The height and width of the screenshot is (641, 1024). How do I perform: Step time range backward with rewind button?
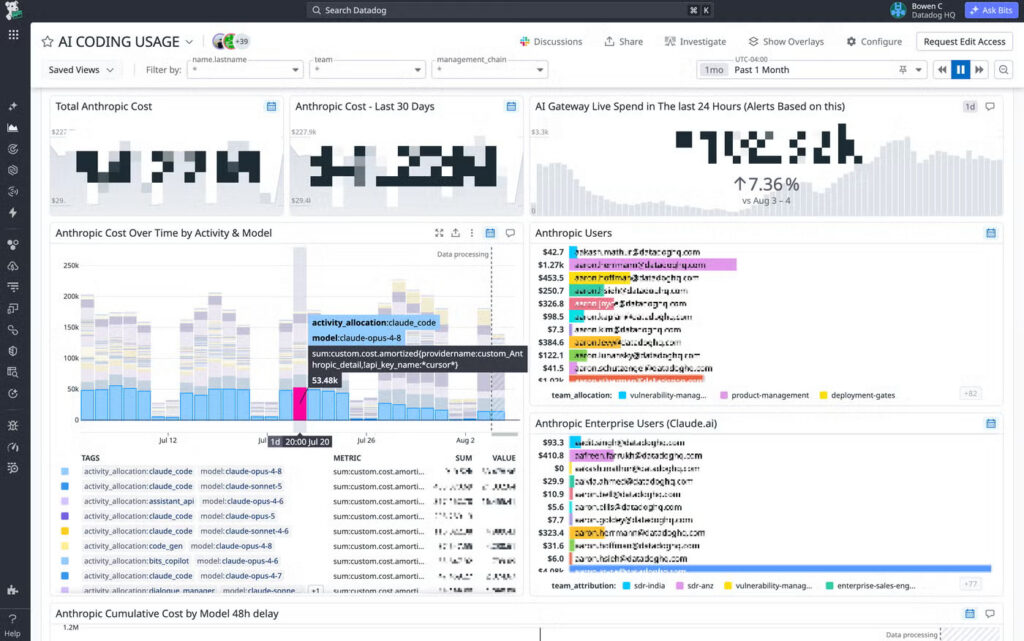click(942, 70)
